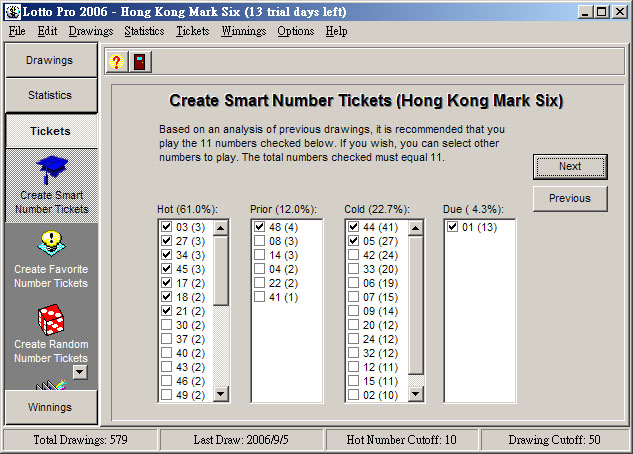Open the Winnings sidebar section
The height and width of the screenshot is (454, 633).
pyautogui.click(x=50, y=407)
